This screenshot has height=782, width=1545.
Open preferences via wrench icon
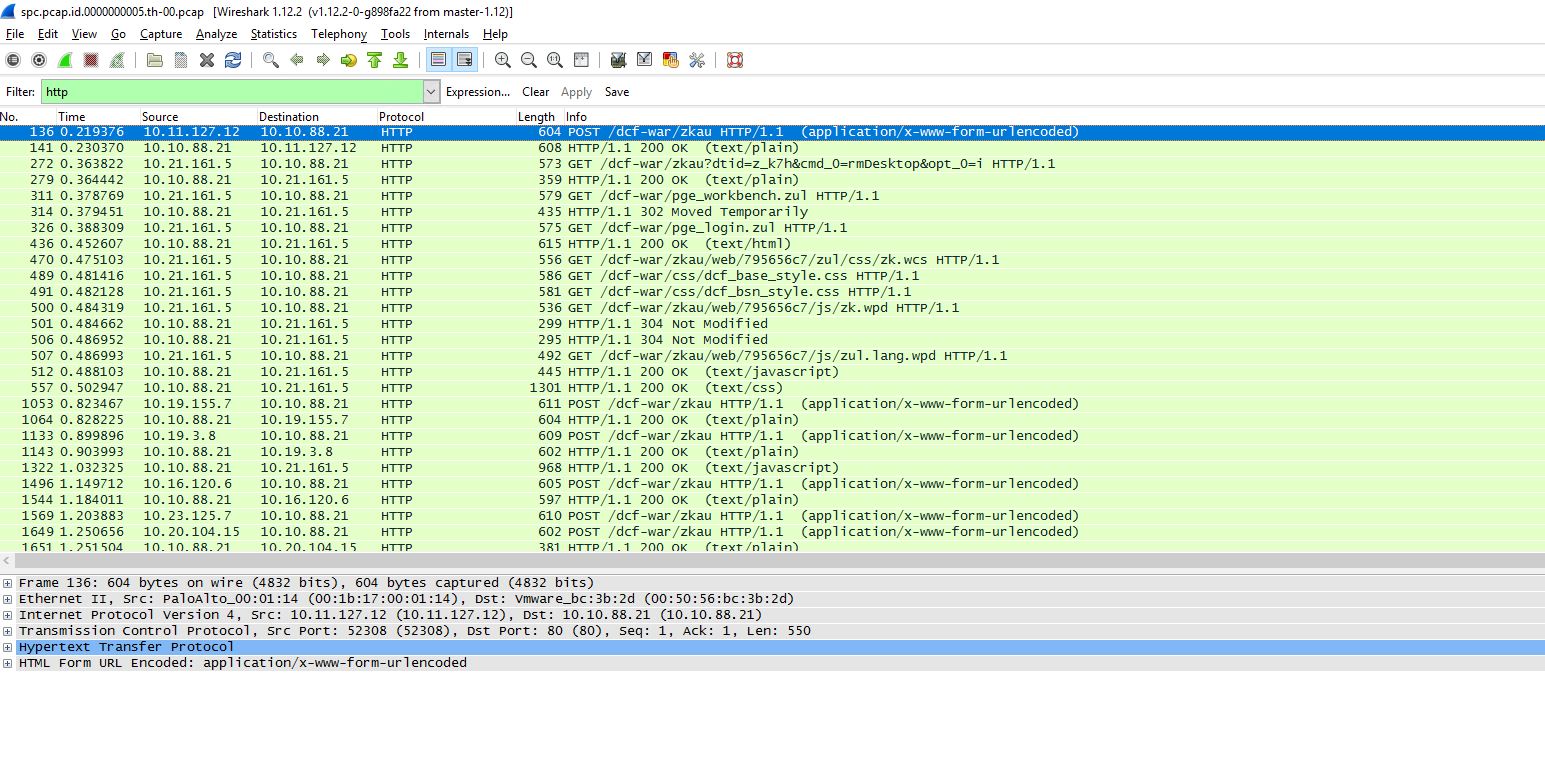pos(697,60)
